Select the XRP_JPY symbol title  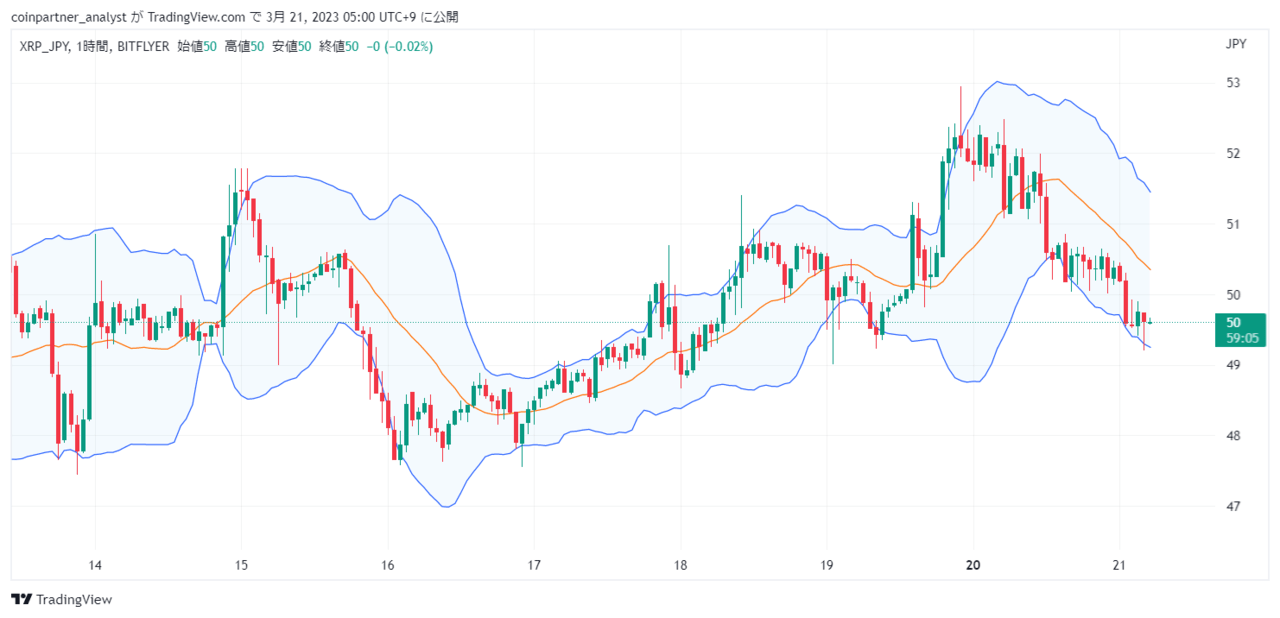point(44,46)
